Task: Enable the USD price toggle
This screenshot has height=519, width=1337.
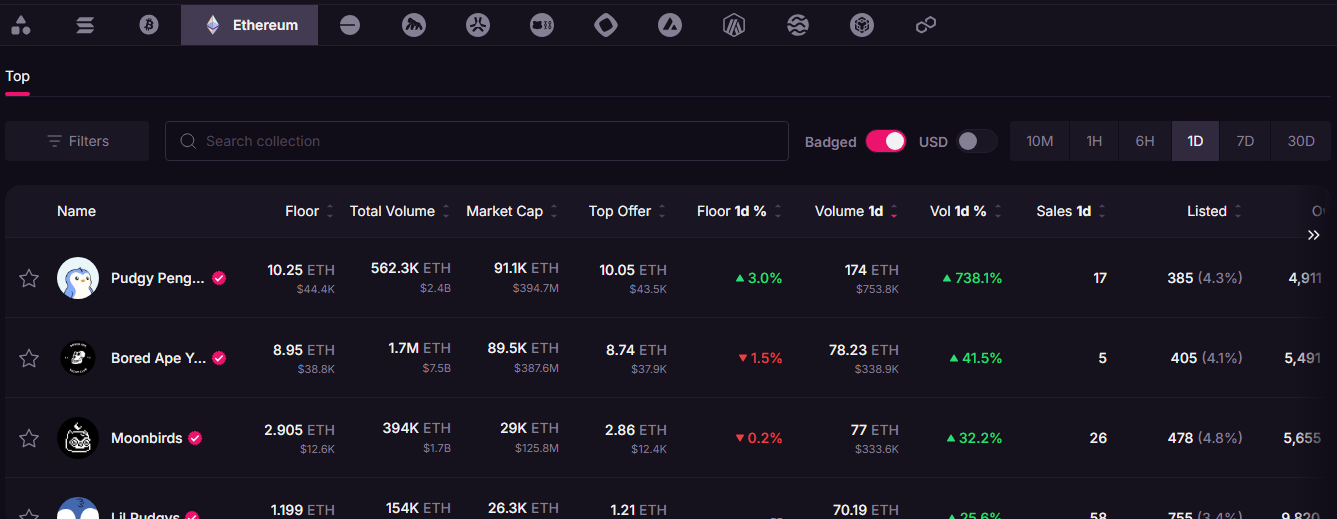Action: point(976,141)
